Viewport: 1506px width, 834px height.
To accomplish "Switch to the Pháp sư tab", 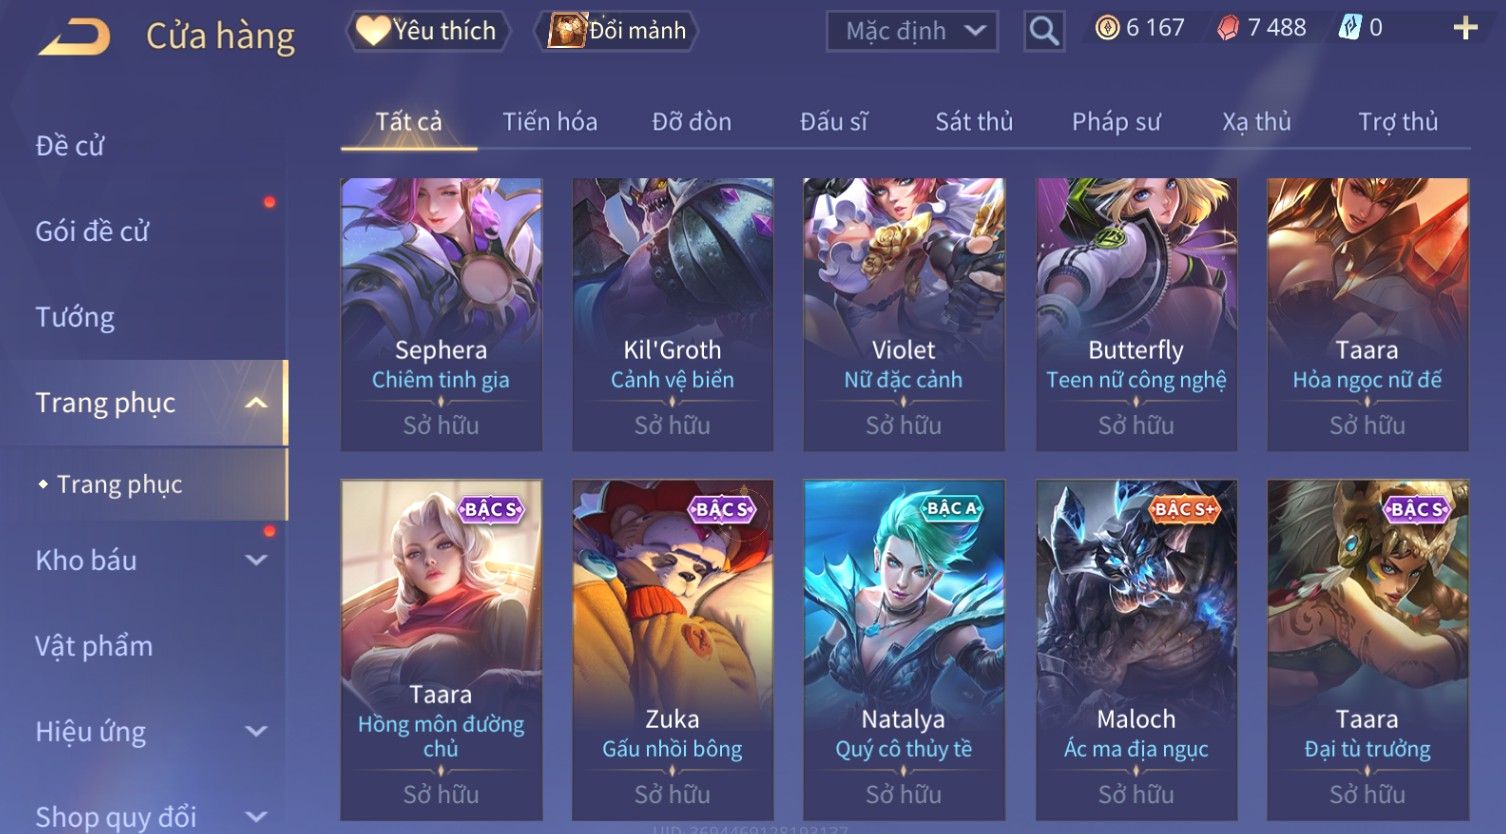I will (1116, 122).
